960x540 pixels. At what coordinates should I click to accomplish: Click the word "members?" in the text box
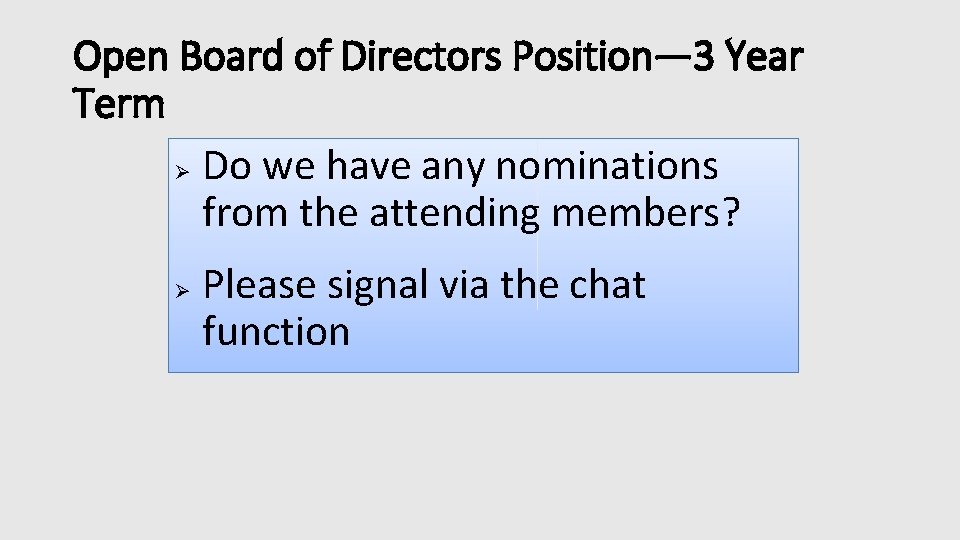(x=646, y=212)
